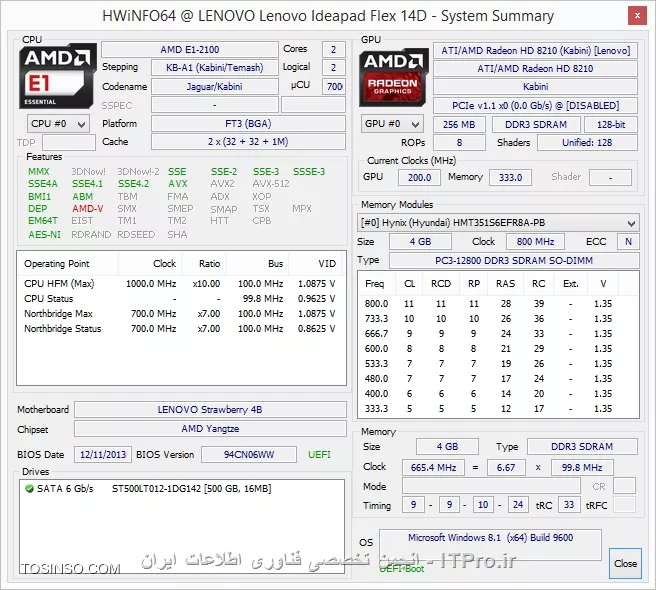Image resolution: width=656 pixels, height=590 pixels.
Task: Click the AVX feature flag
Action: point(178,184)
